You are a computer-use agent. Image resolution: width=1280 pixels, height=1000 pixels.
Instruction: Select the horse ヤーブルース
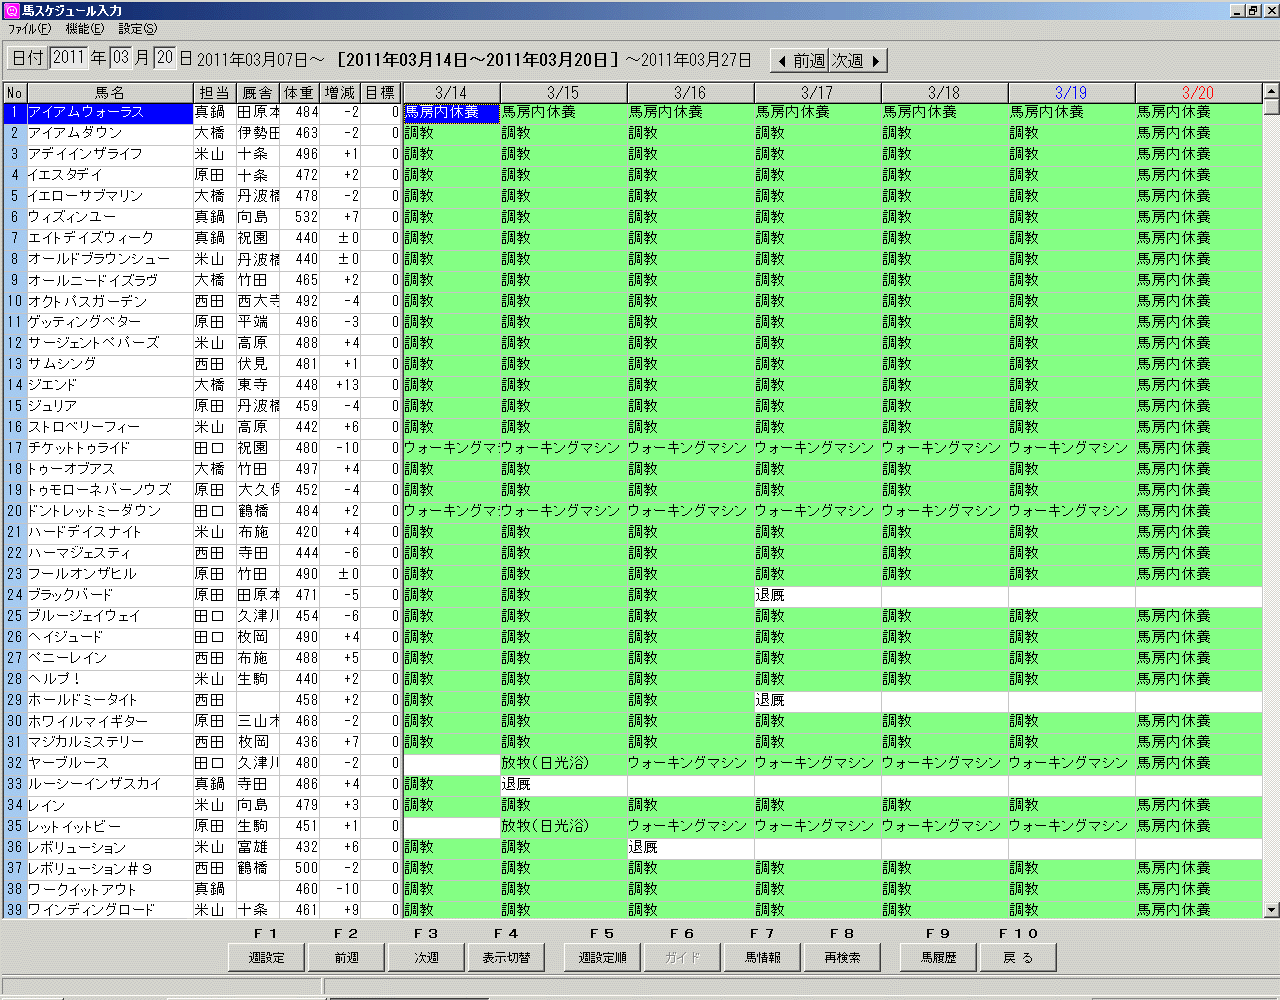[109, 763]
